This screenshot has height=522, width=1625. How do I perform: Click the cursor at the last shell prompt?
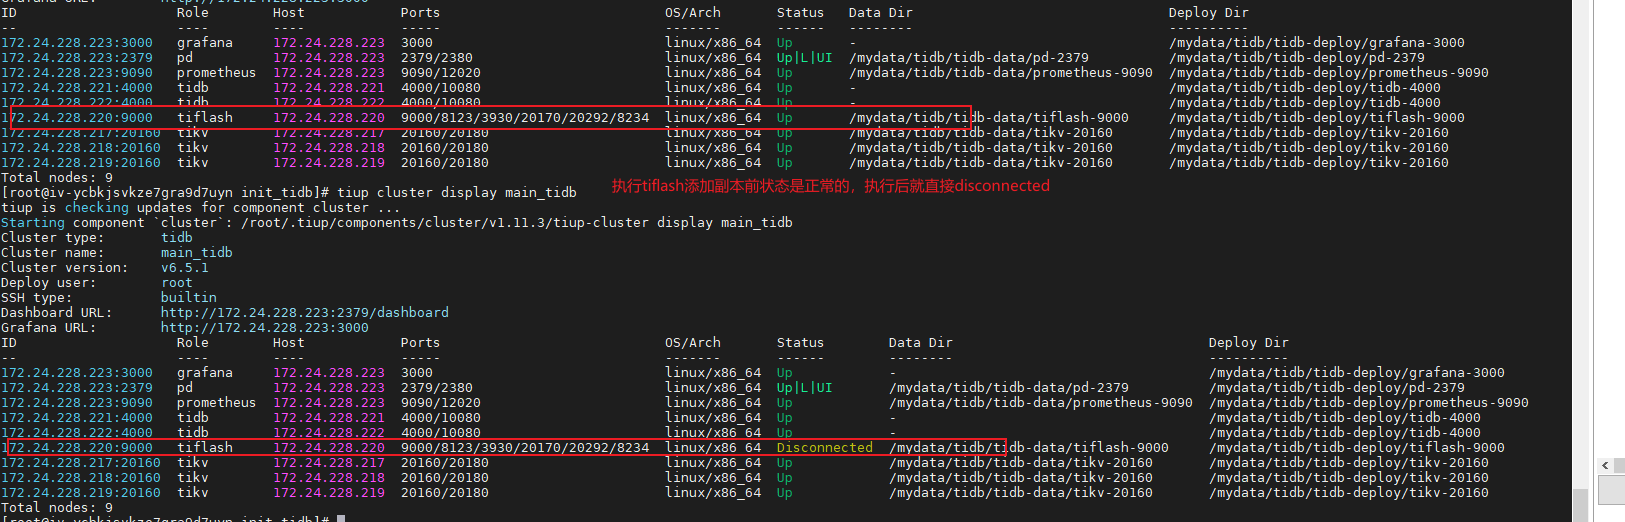pos(341,519)
